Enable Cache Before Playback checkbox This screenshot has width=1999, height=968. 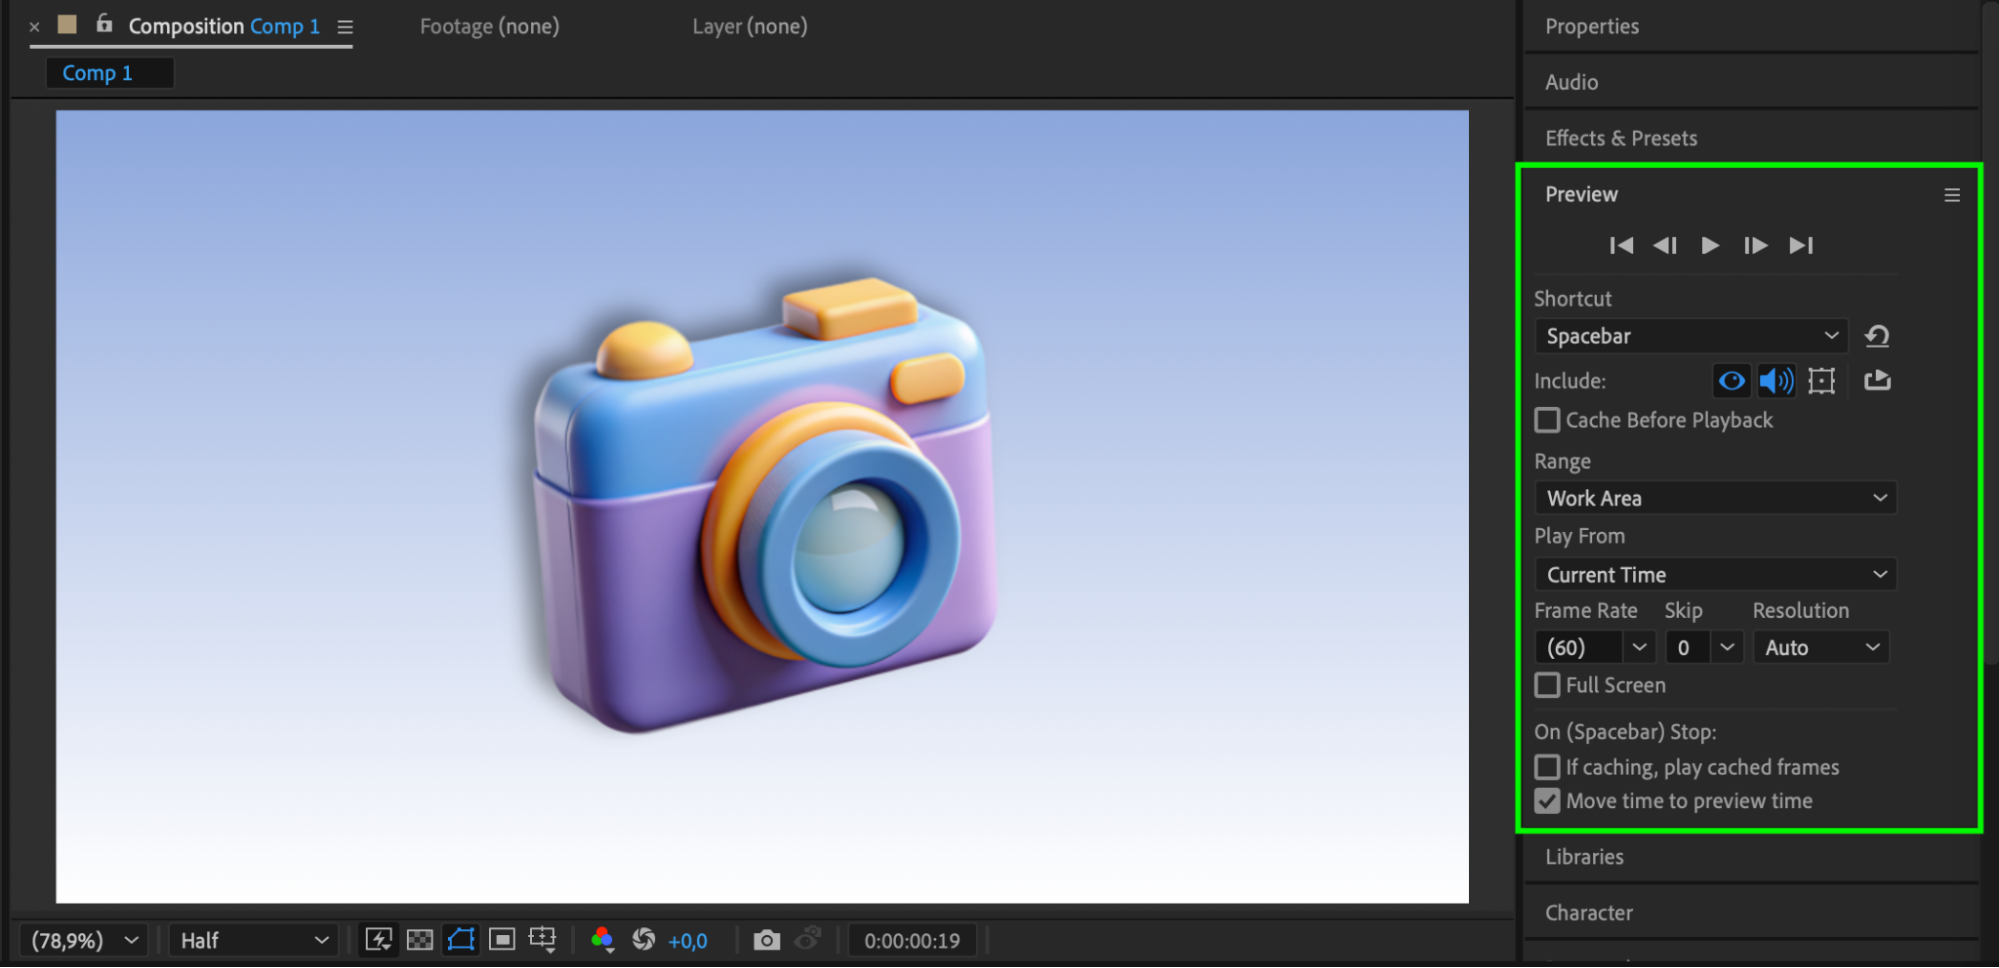point(1547,420)
